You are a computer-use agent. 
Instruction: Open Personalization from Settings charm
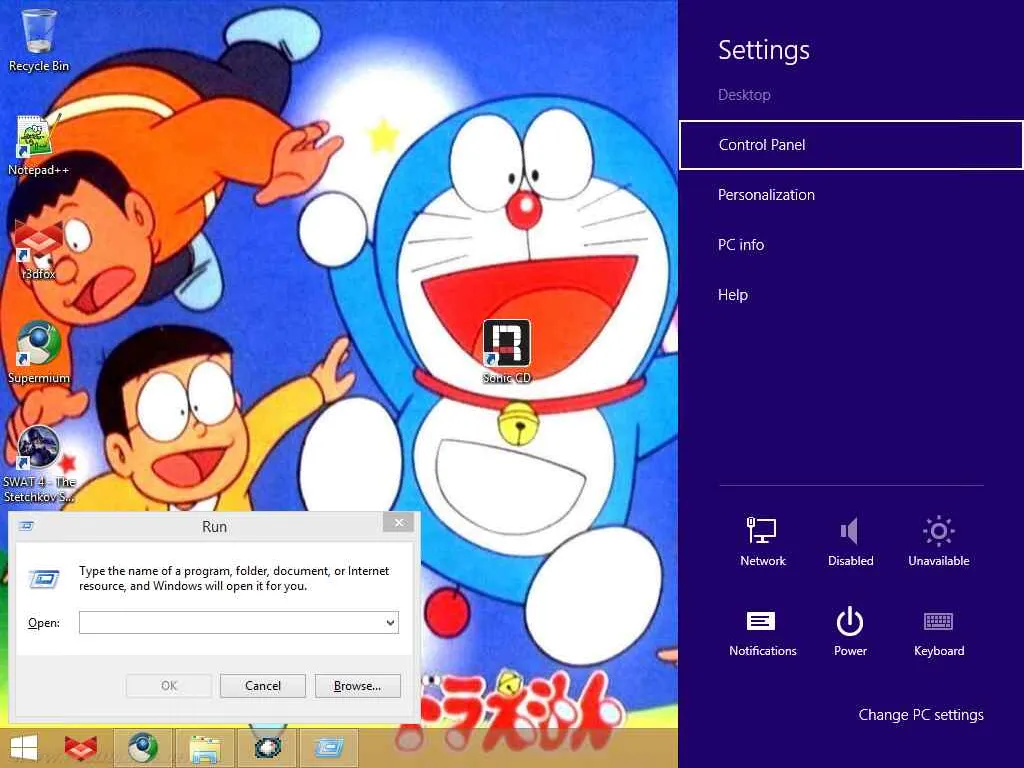tap(766, 195)
